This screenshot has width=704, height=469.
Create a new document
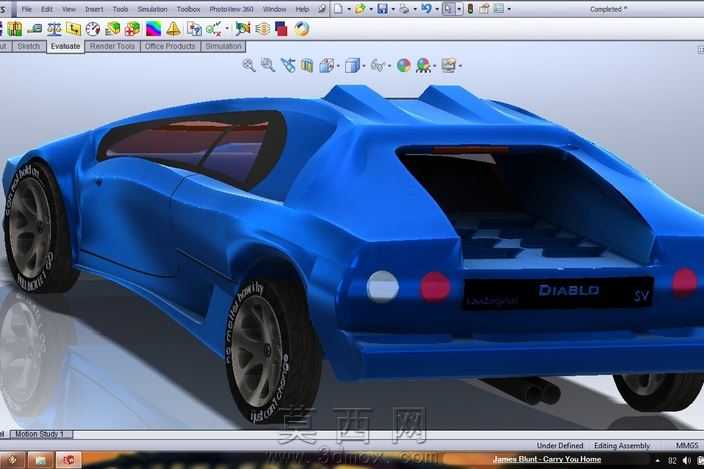(x=338, y=9)
